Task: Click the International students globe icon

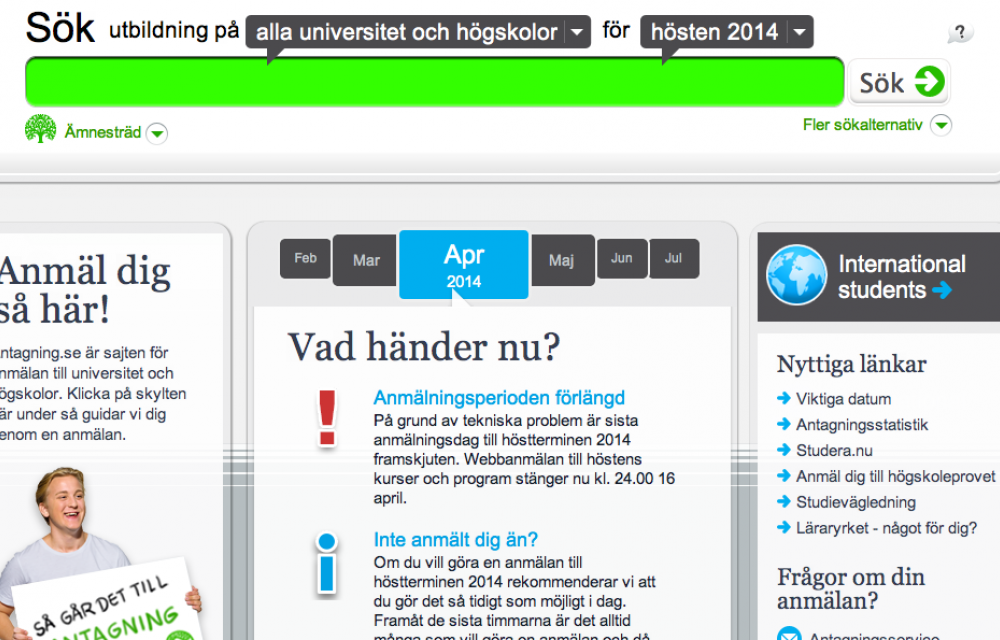Action: point(796,276)
